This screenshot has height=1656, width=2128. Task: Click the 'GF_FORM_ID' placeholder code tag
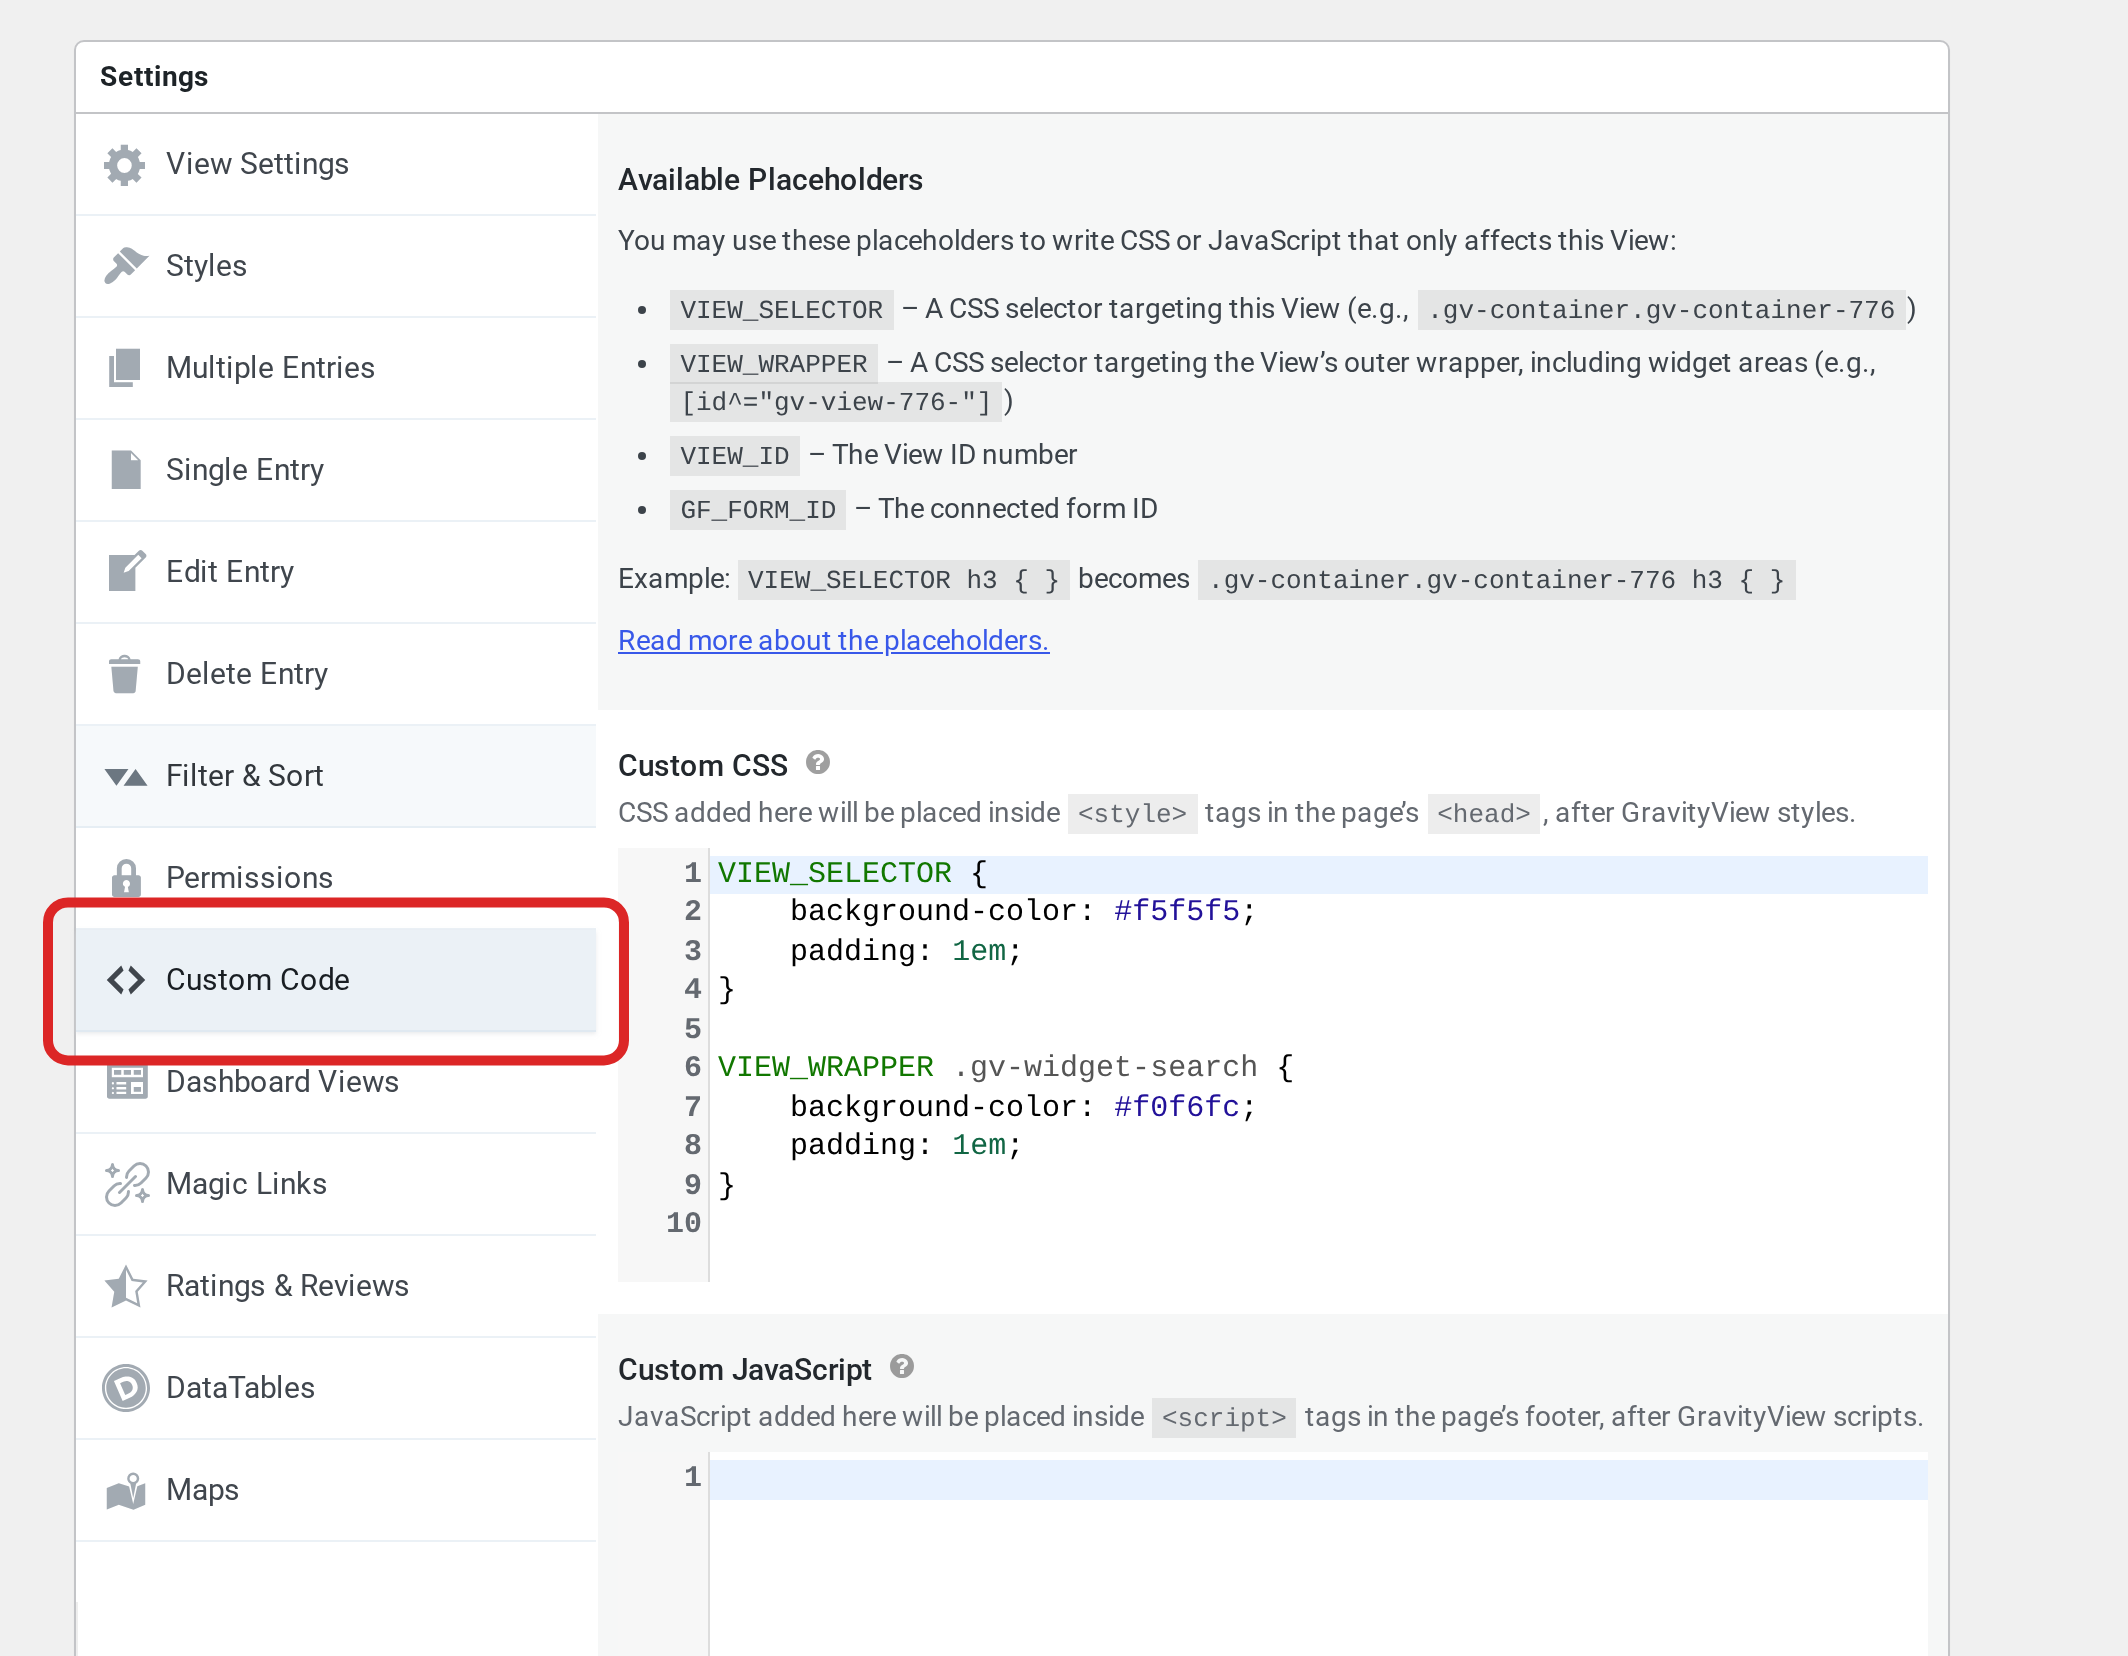(758, 510)
